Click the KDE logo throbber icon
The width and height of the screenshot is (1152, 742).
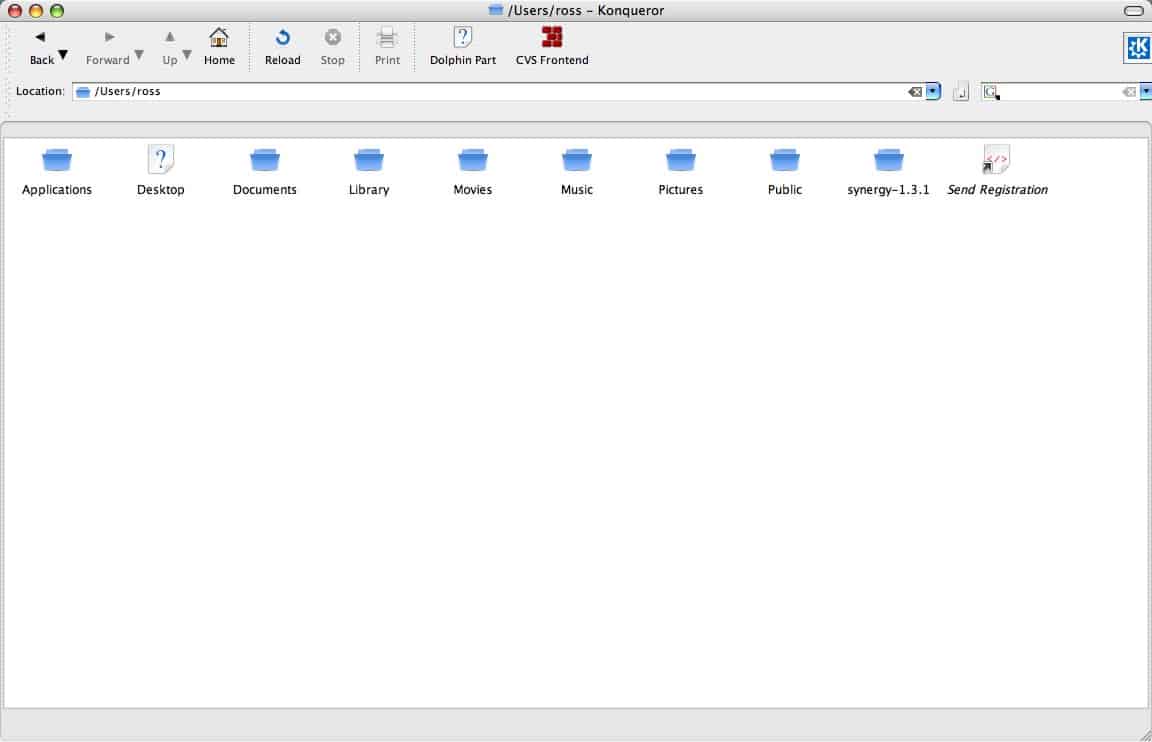tap(1137, 48)
